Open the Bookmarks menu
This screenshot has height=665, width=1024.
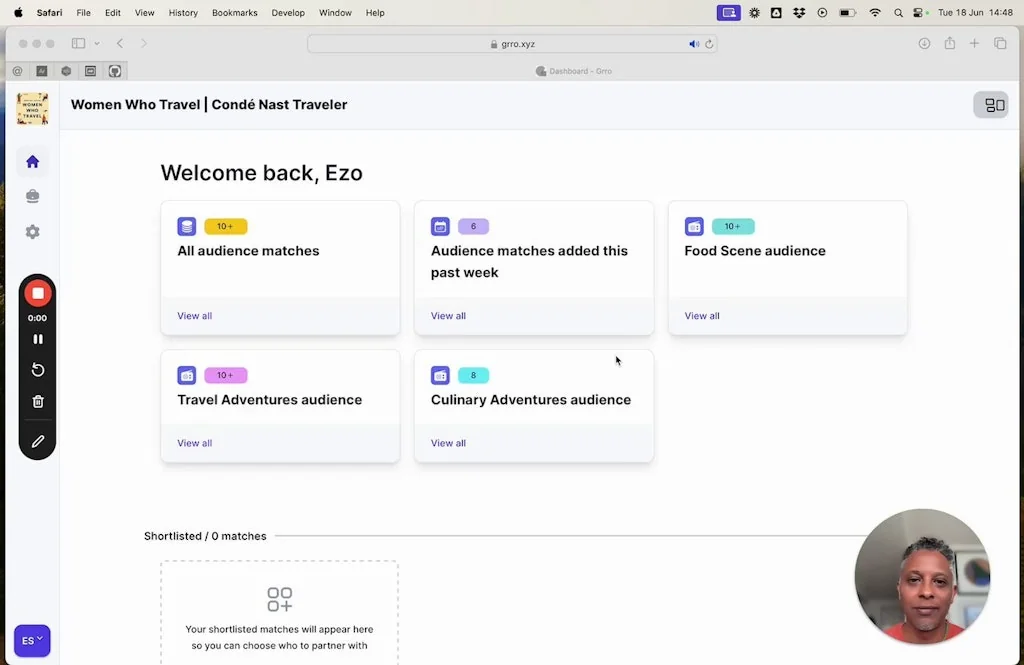234,13
